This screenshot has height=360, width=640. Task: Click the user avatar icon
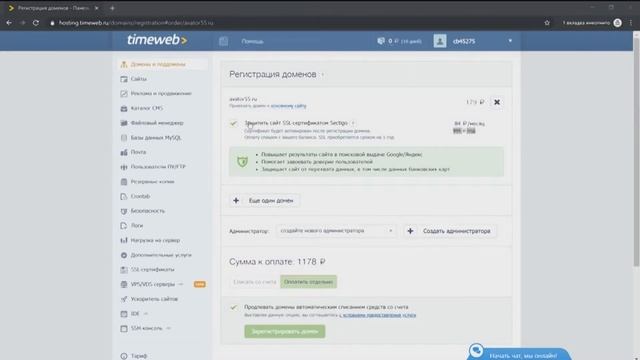(440, 41)
